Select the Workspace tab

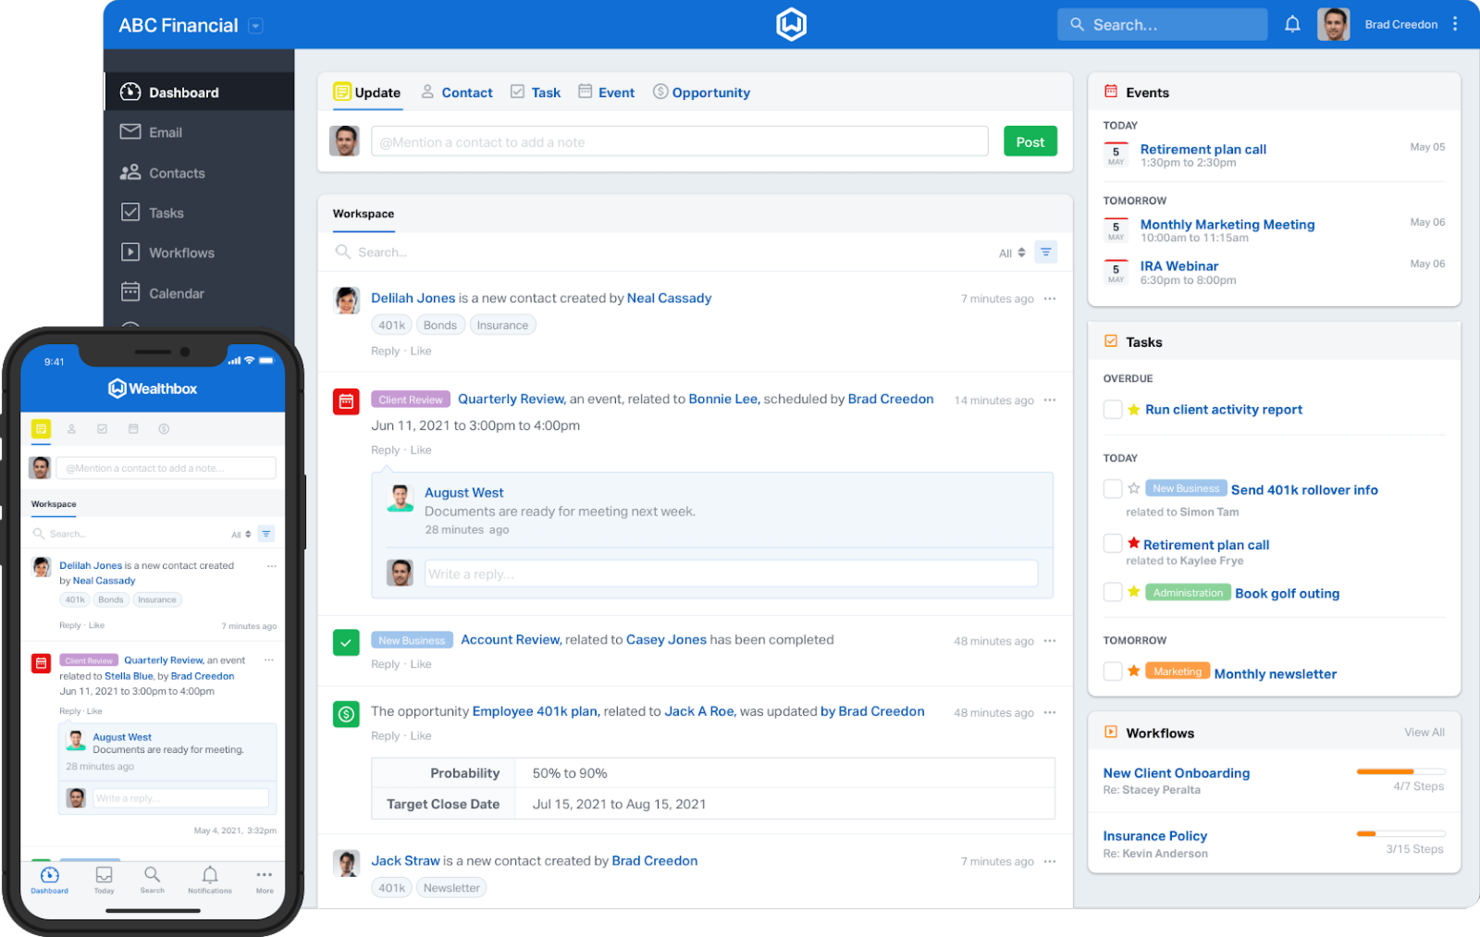363,214
